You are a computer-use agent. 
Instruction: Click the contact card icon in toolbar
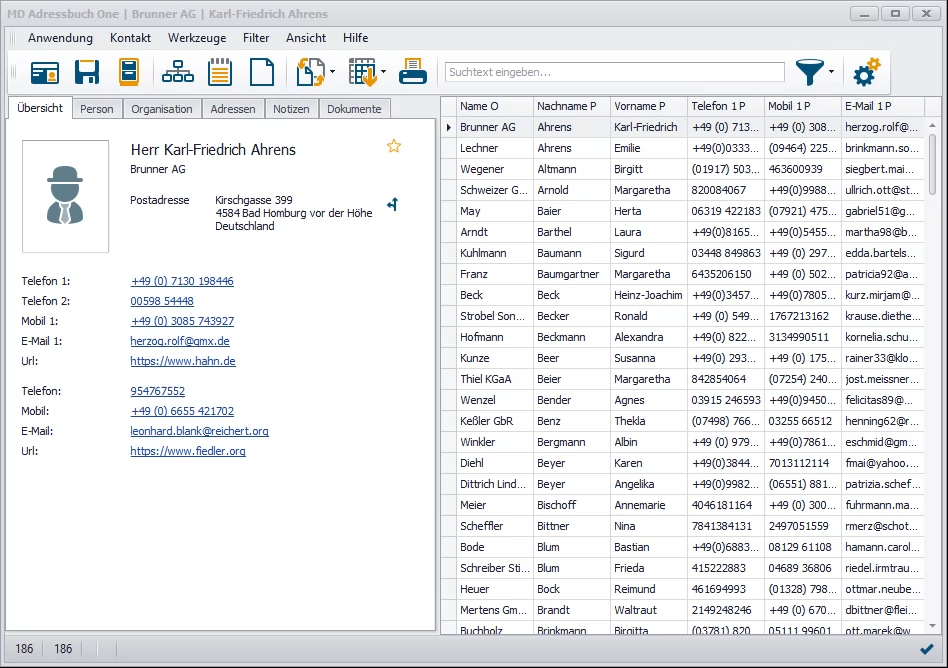pyautogui.click(x=45, y=72)
